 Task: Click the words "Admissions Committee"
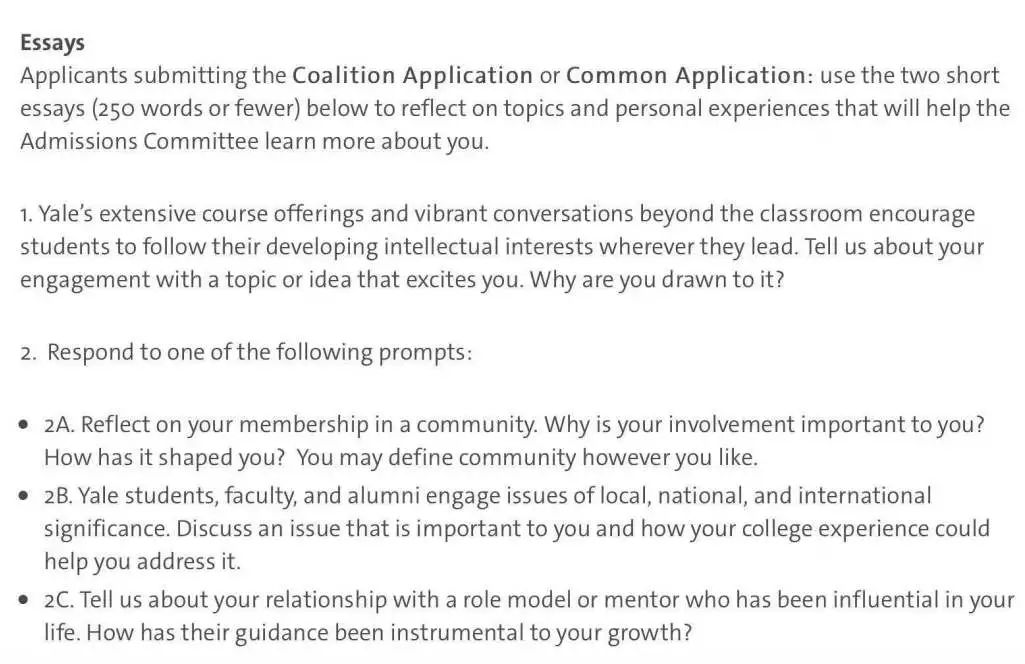click(139, 141)
